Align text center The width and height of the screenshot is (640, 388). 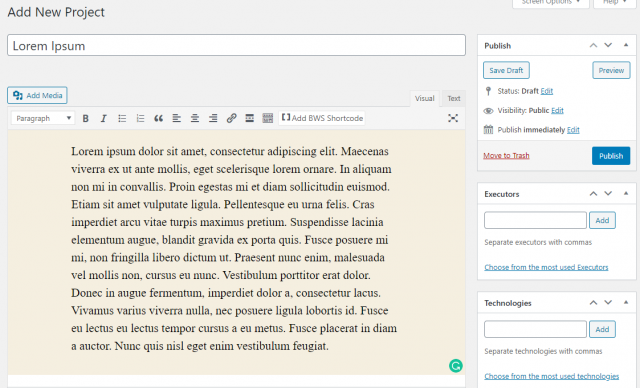pyautogui.click(x=195, y=118)
